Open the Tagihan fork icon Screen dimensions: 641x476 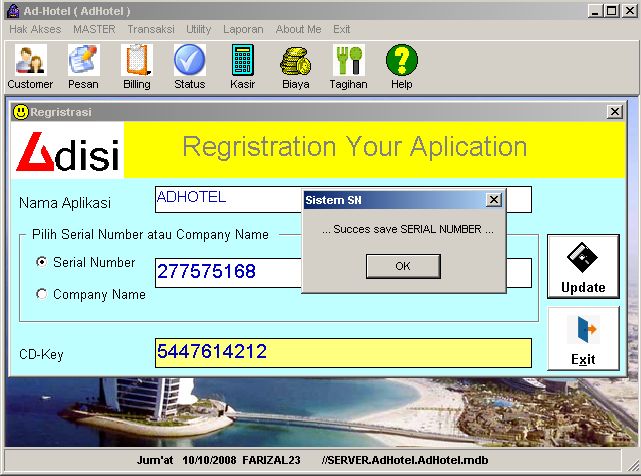tap(348, 61)
